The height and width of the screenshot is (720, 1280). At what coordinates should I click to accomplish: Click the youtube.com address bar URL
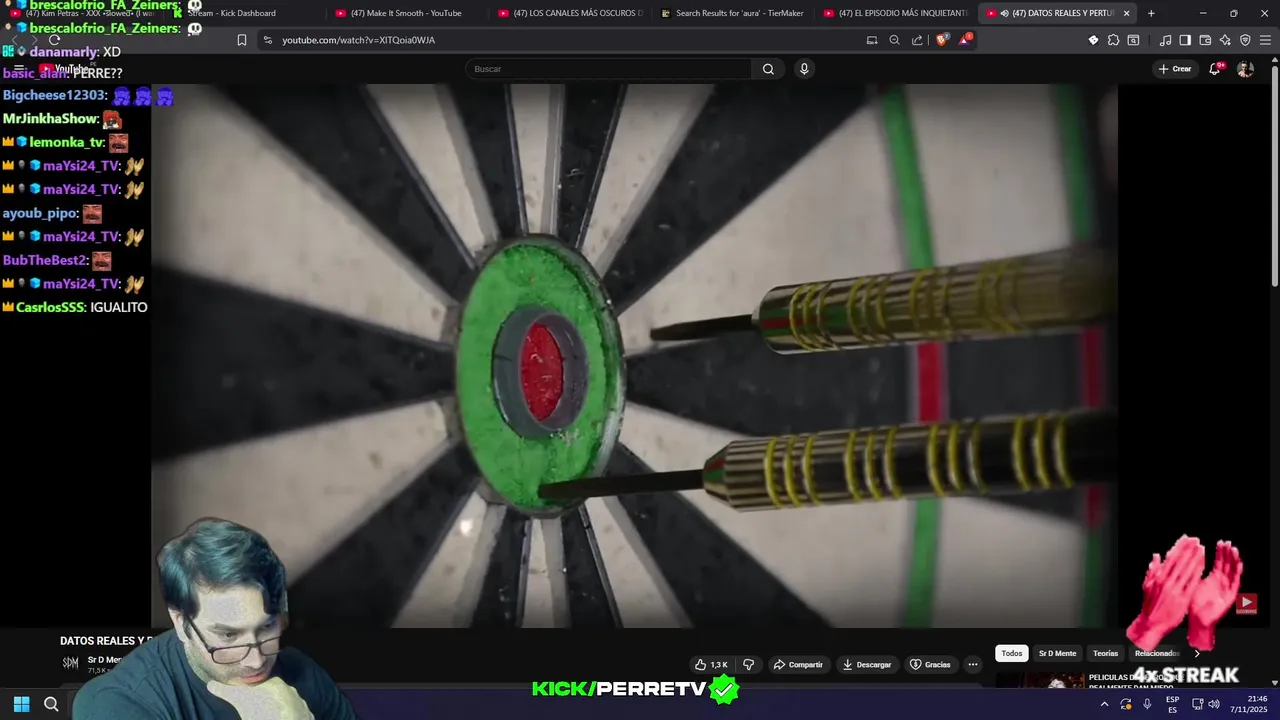[358, 40]
